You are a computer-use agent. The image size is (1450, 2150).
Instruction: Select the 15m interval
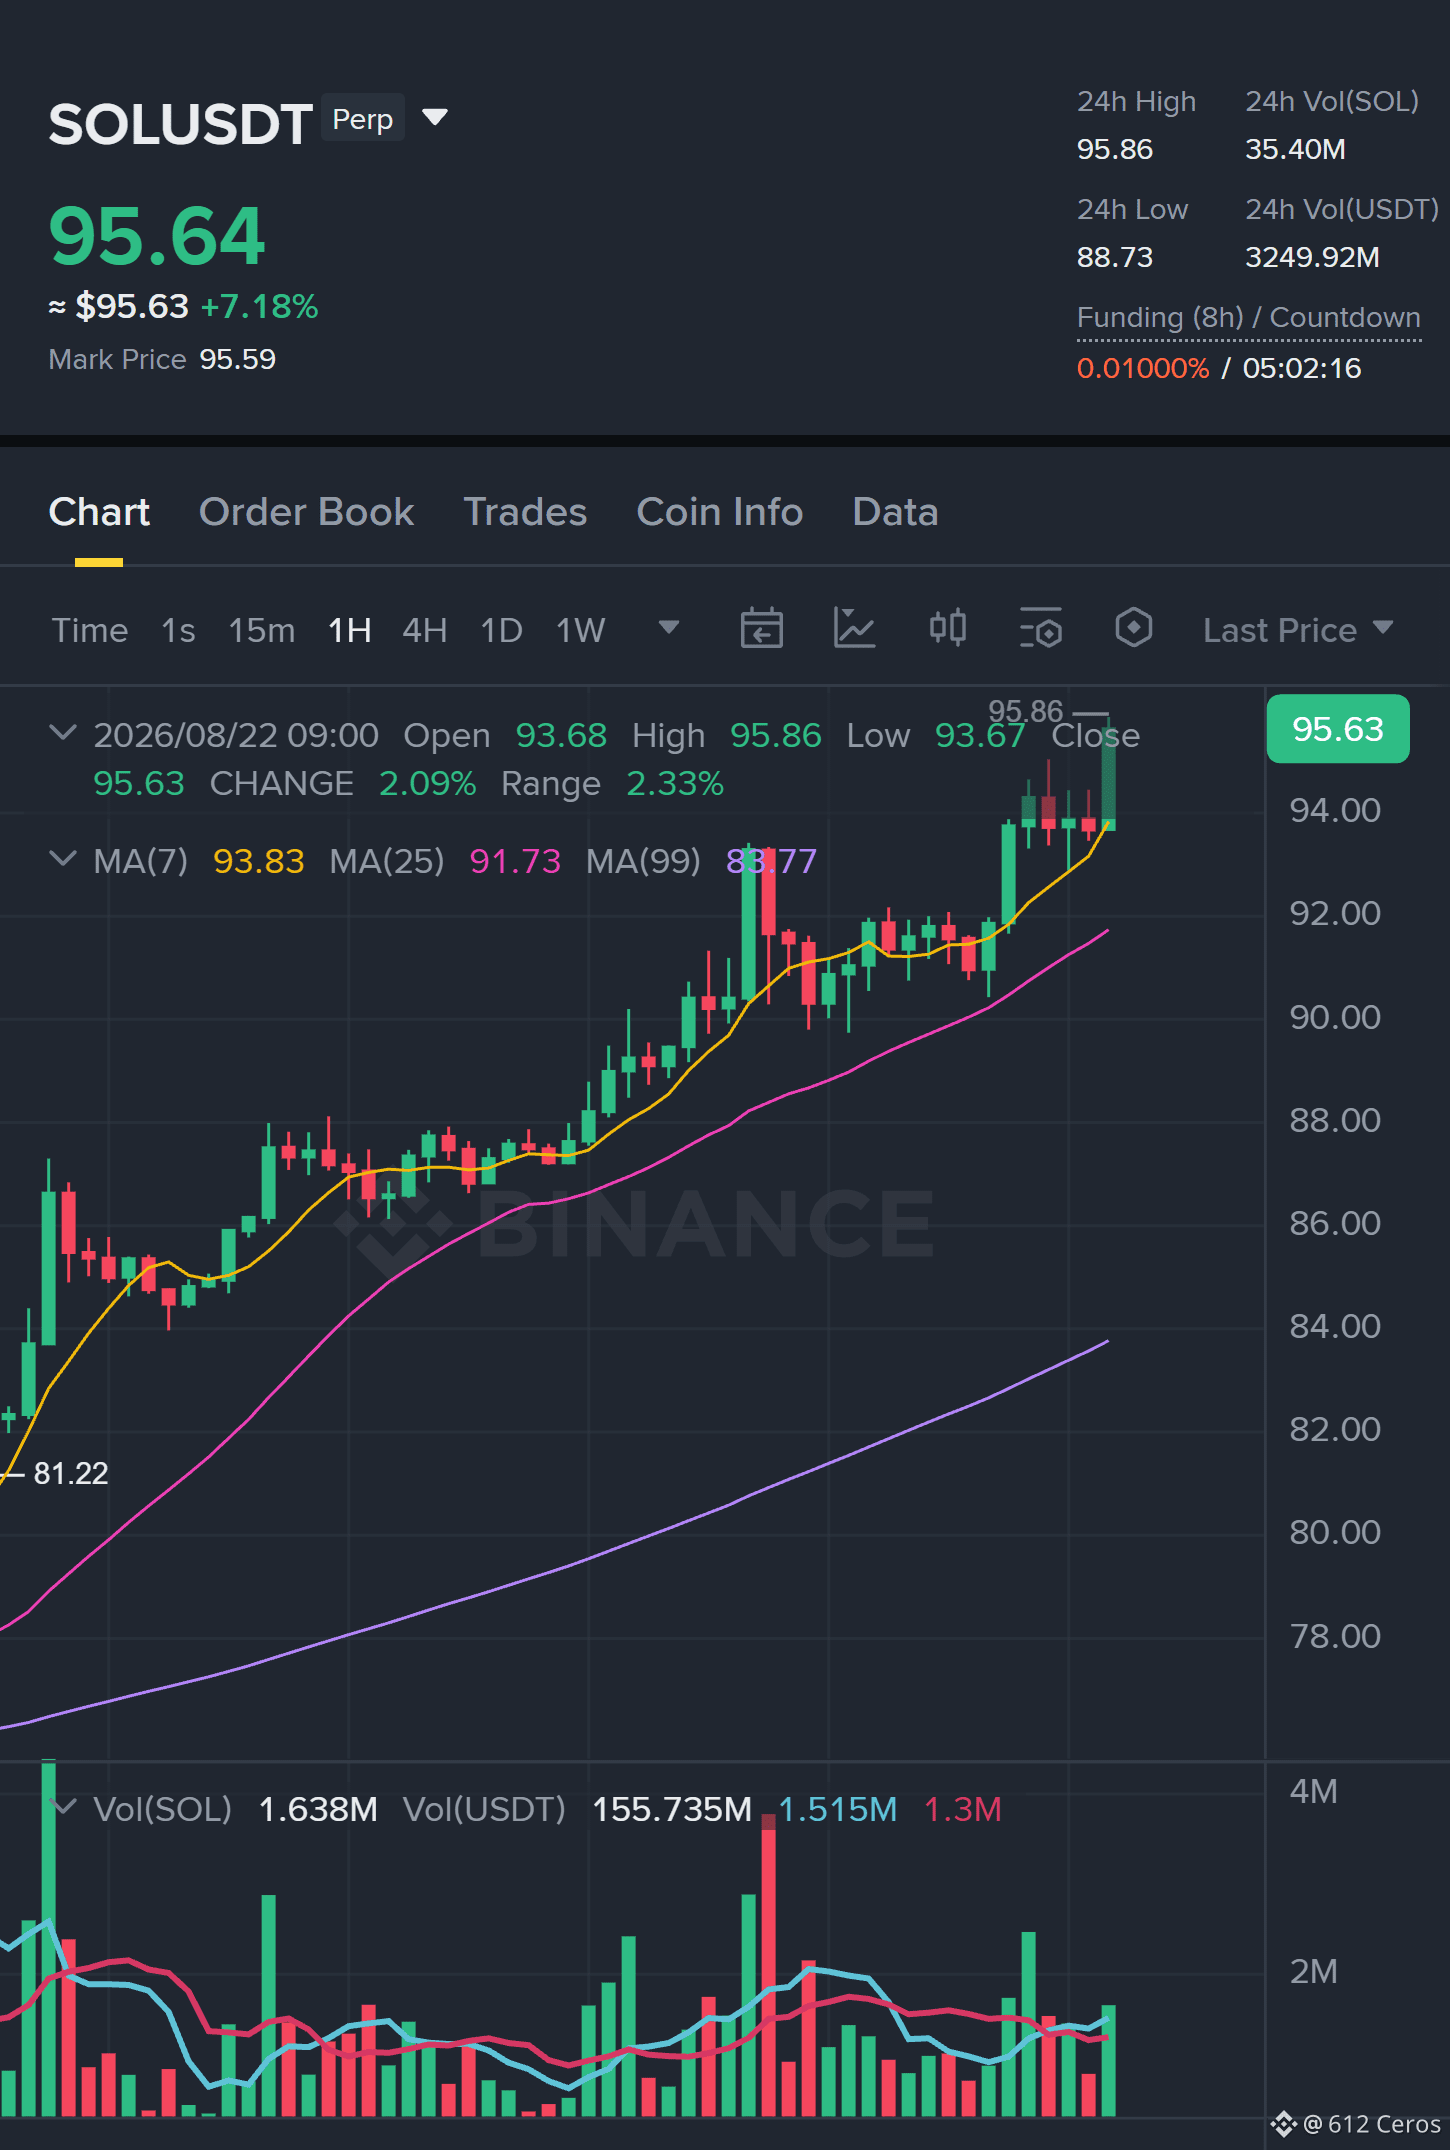(261, 630)
